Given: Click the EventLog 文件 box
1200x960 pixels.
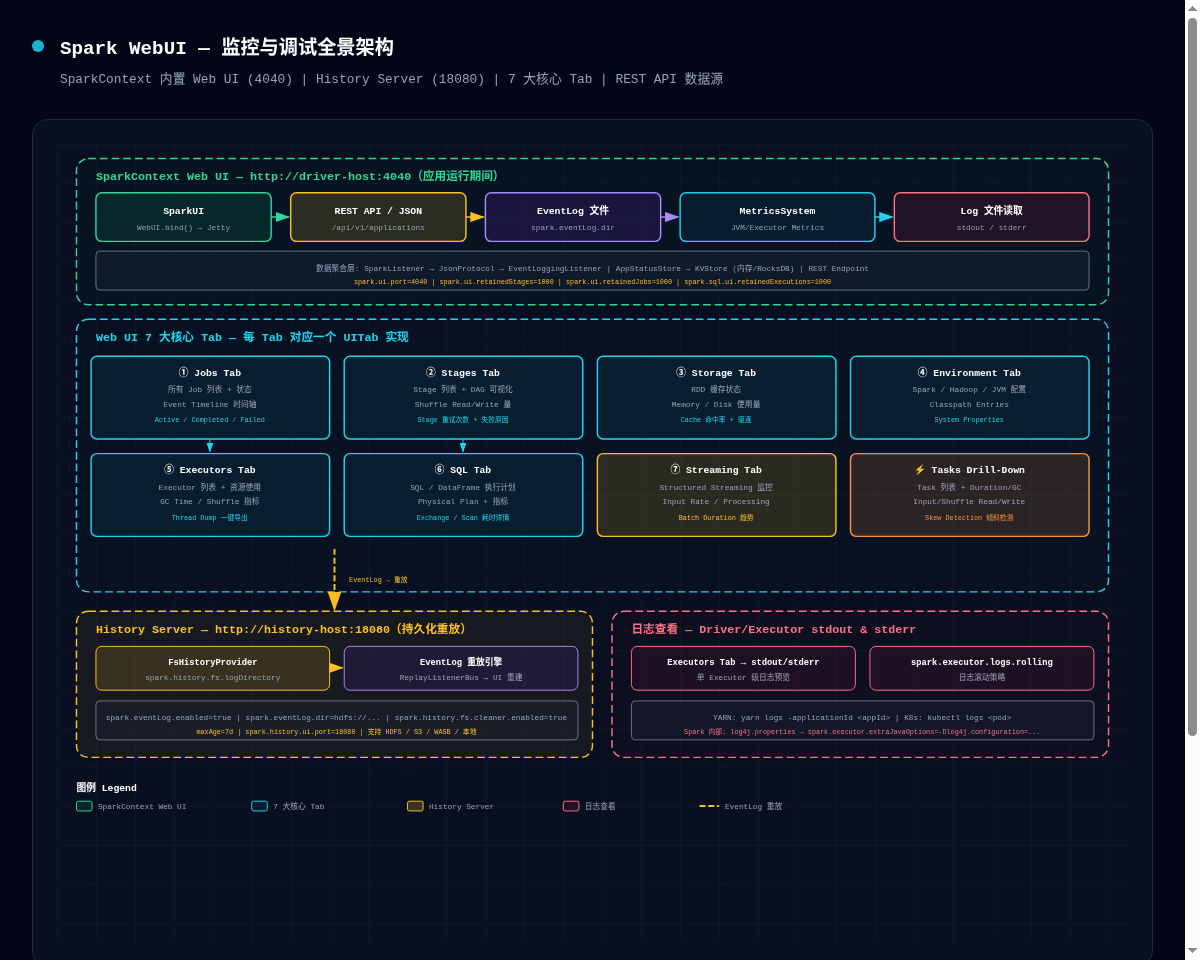Looking at the screenshot, I should click(573, 217).
